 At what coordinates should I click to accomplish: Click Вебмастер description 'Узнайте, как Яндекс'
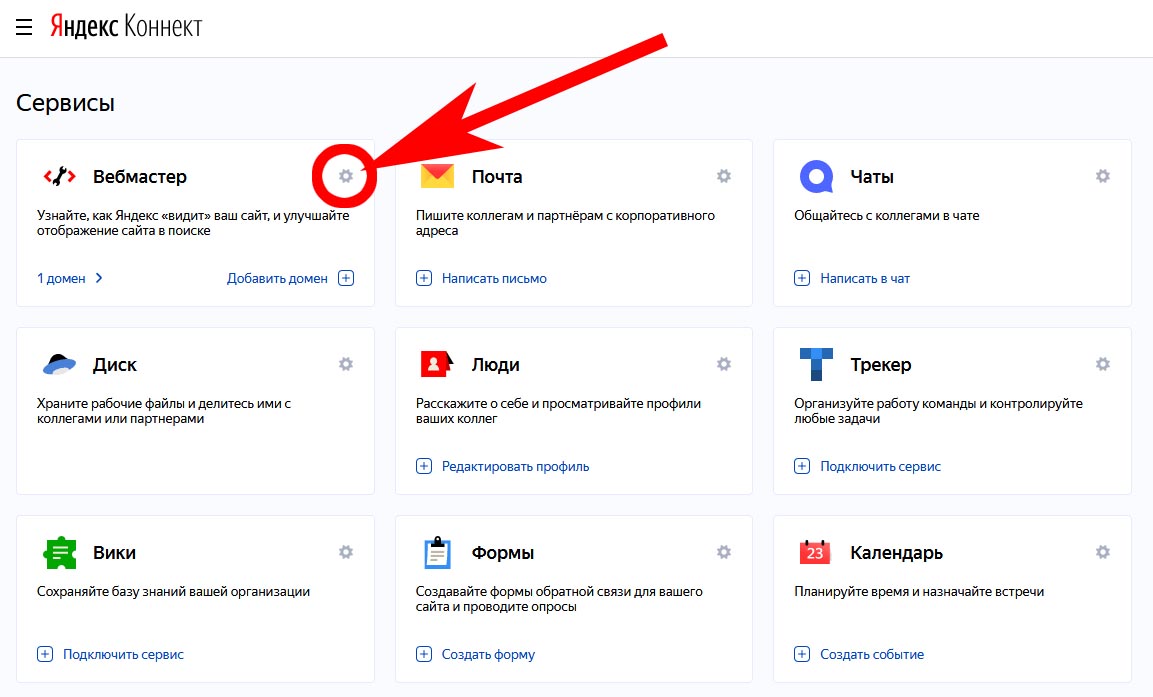193,223
